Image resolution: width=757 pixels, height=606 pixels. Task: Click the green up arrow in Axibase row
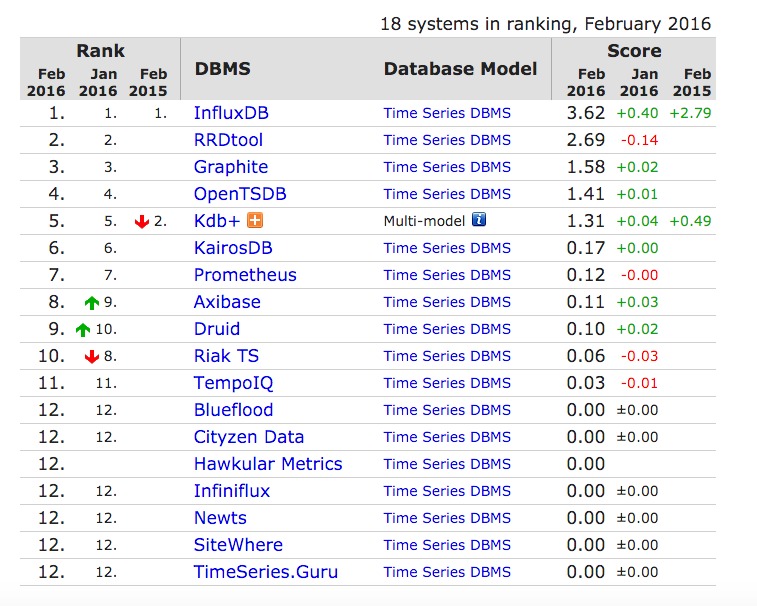pos(92,303)
